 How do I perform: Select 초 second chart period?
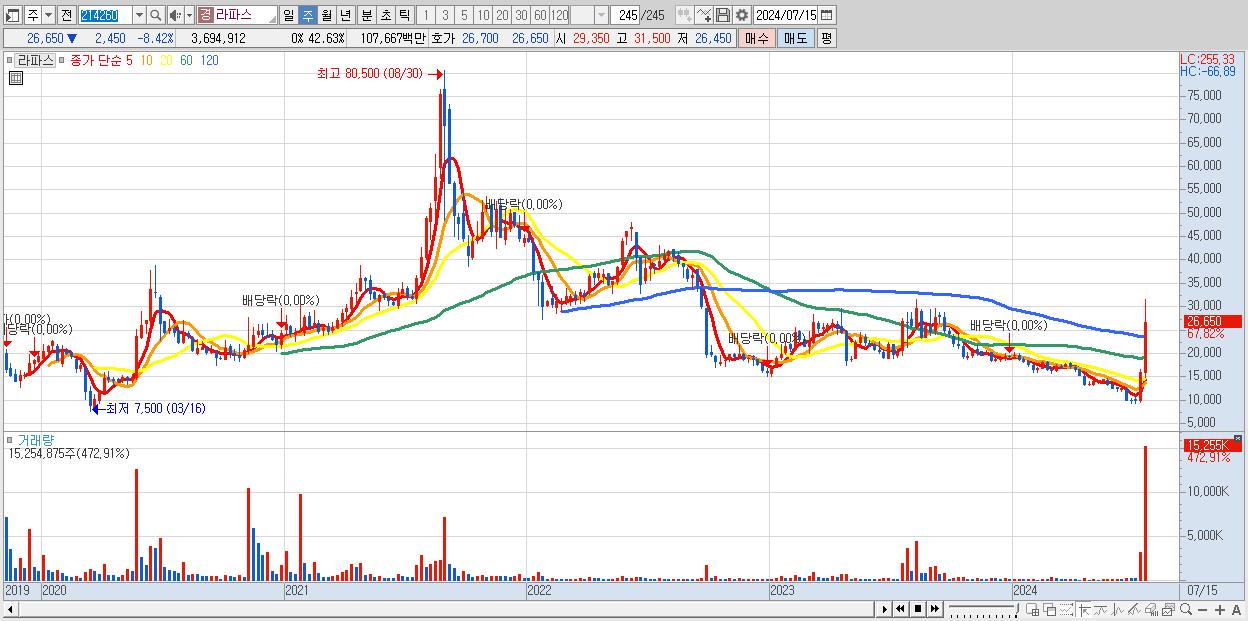tap(386, 15)
